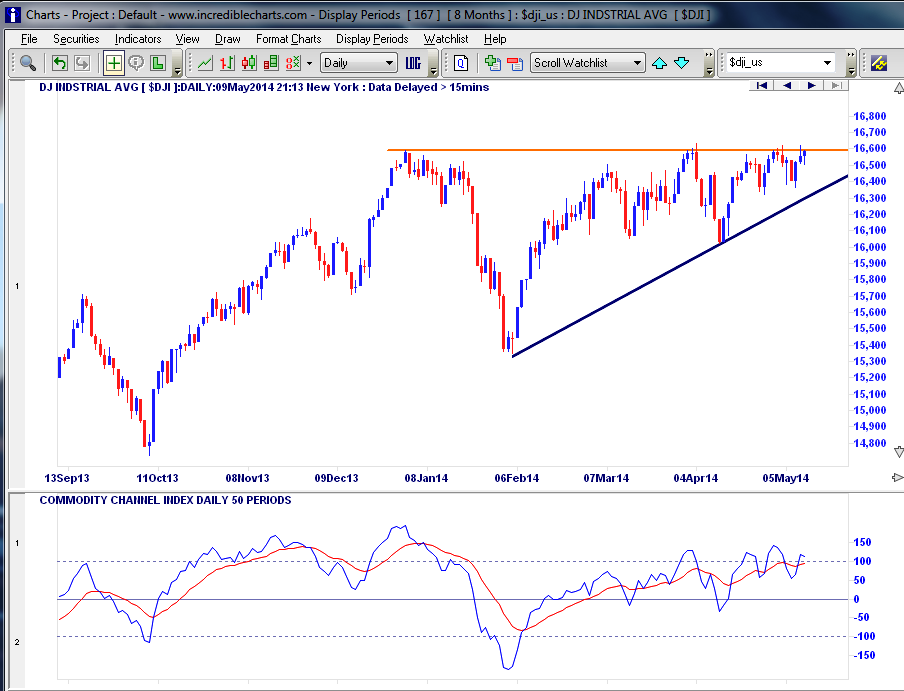Click the 11Oct13 date axis label
The height and width of the screenshot is (691, 904).
pyautogui.click(x=157, y=478)
